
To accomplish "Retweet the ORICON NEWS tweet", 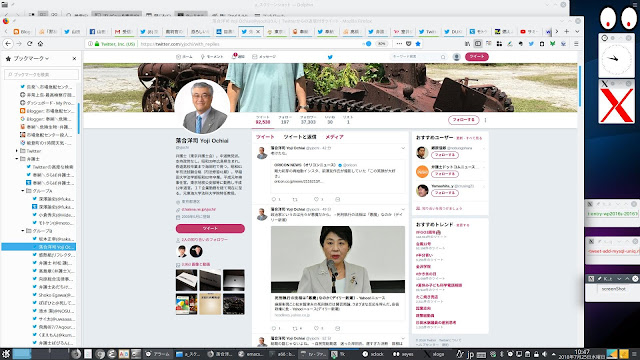I will (295, 199).
